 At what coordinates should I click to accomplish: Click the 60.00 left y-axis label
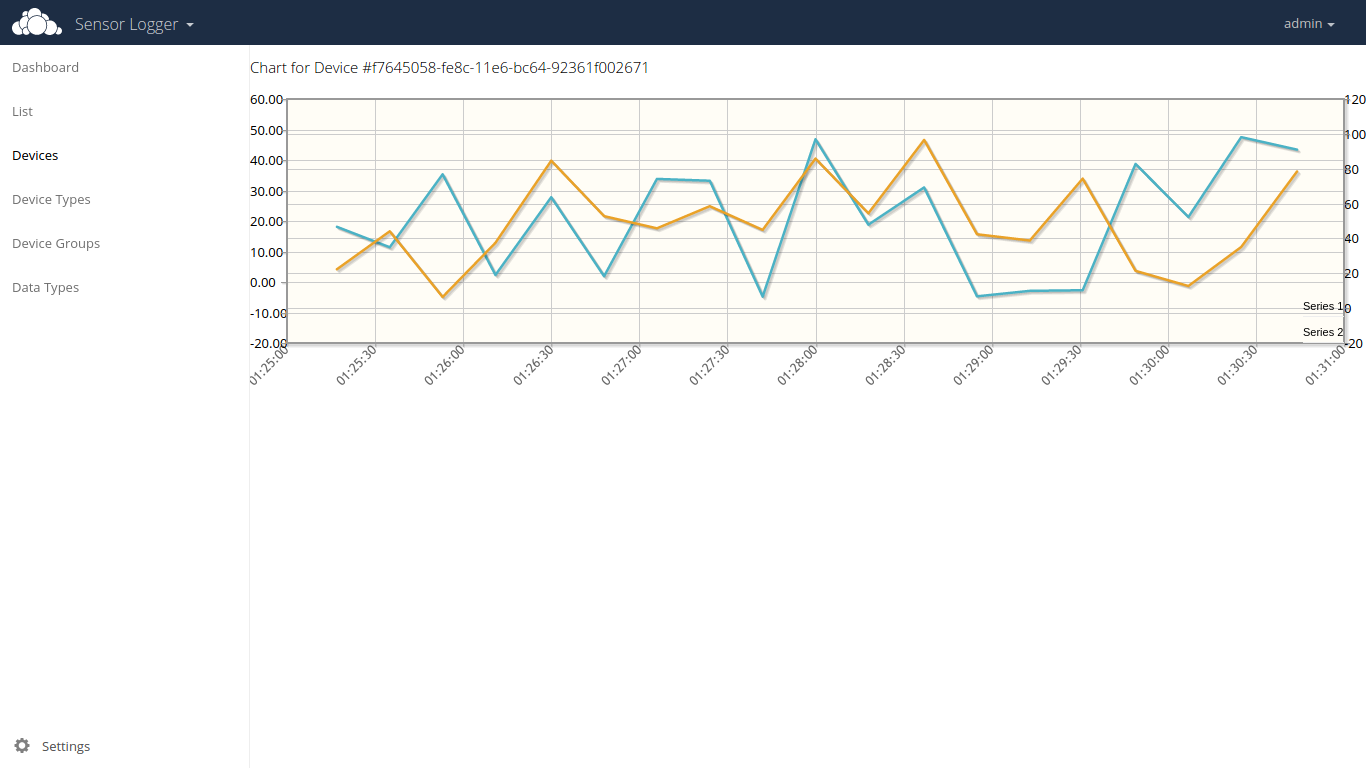click(x=266, y=100)
